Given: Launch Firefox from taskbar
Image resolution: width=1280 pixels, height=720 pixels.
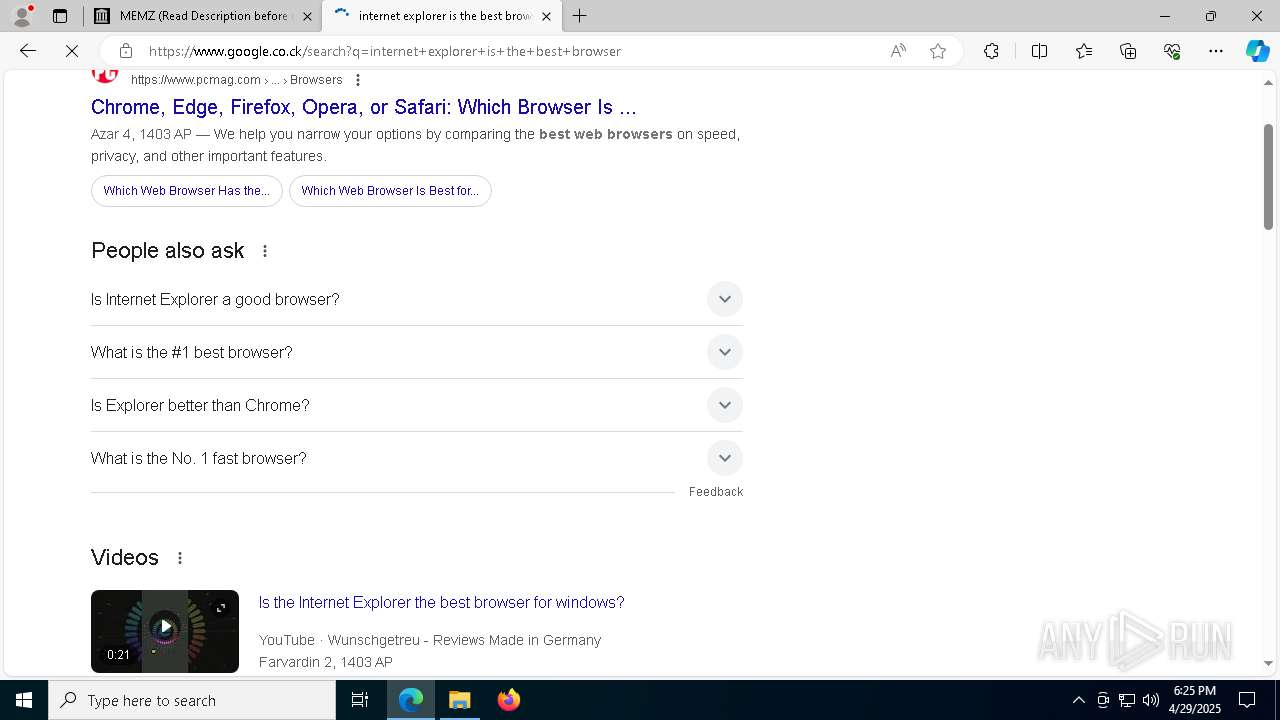Looking at the screenshot, I should (x=508, y=700).
